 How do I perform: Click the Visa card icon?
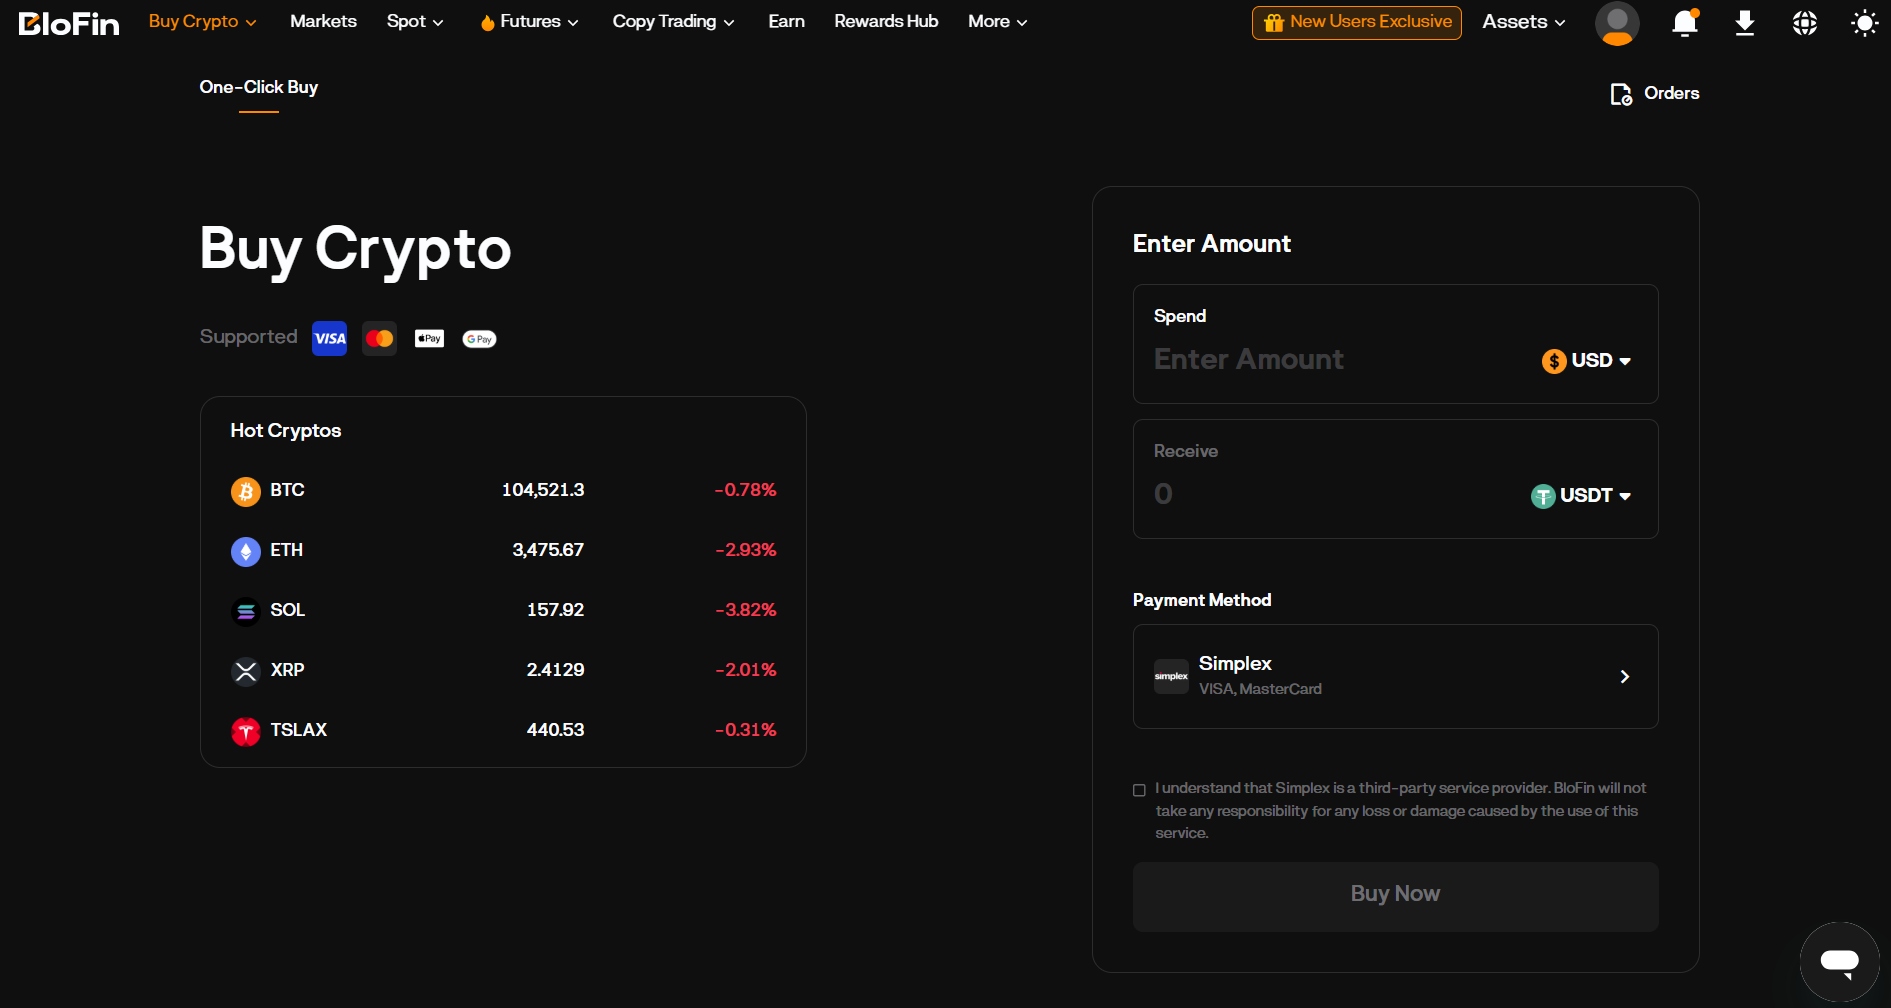tap(329, 338)
